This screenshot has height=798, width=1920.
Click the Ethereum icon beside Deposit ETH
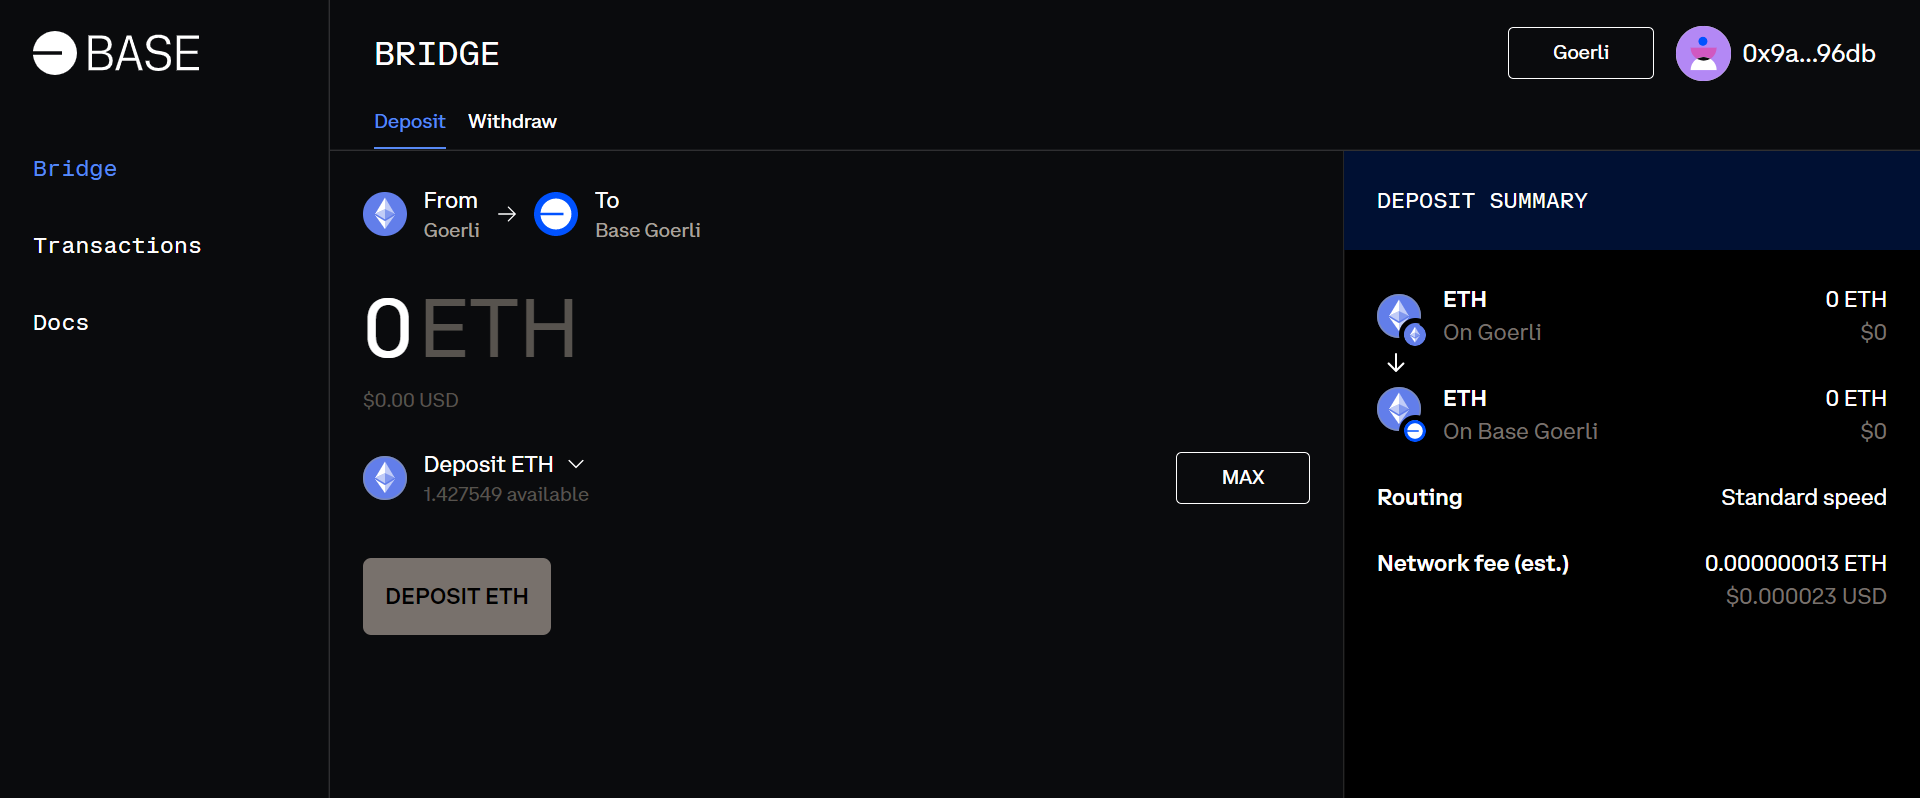(x=385, y=478)
